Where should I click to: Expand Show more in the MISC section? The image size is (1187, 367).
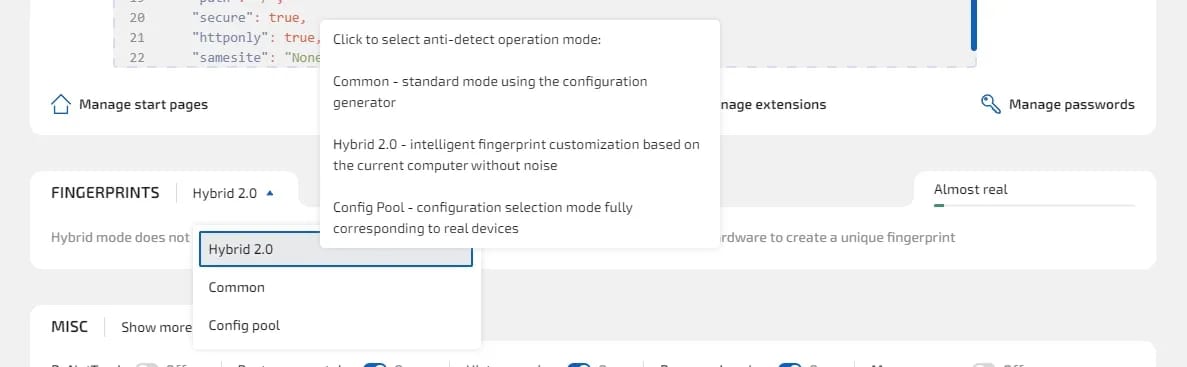click(157, 327)
